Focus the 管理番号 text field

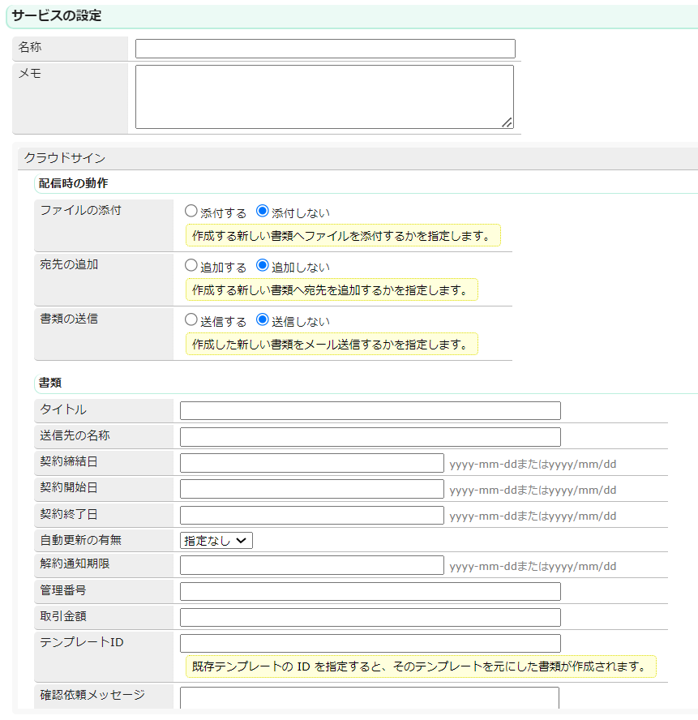coord(370,591)
